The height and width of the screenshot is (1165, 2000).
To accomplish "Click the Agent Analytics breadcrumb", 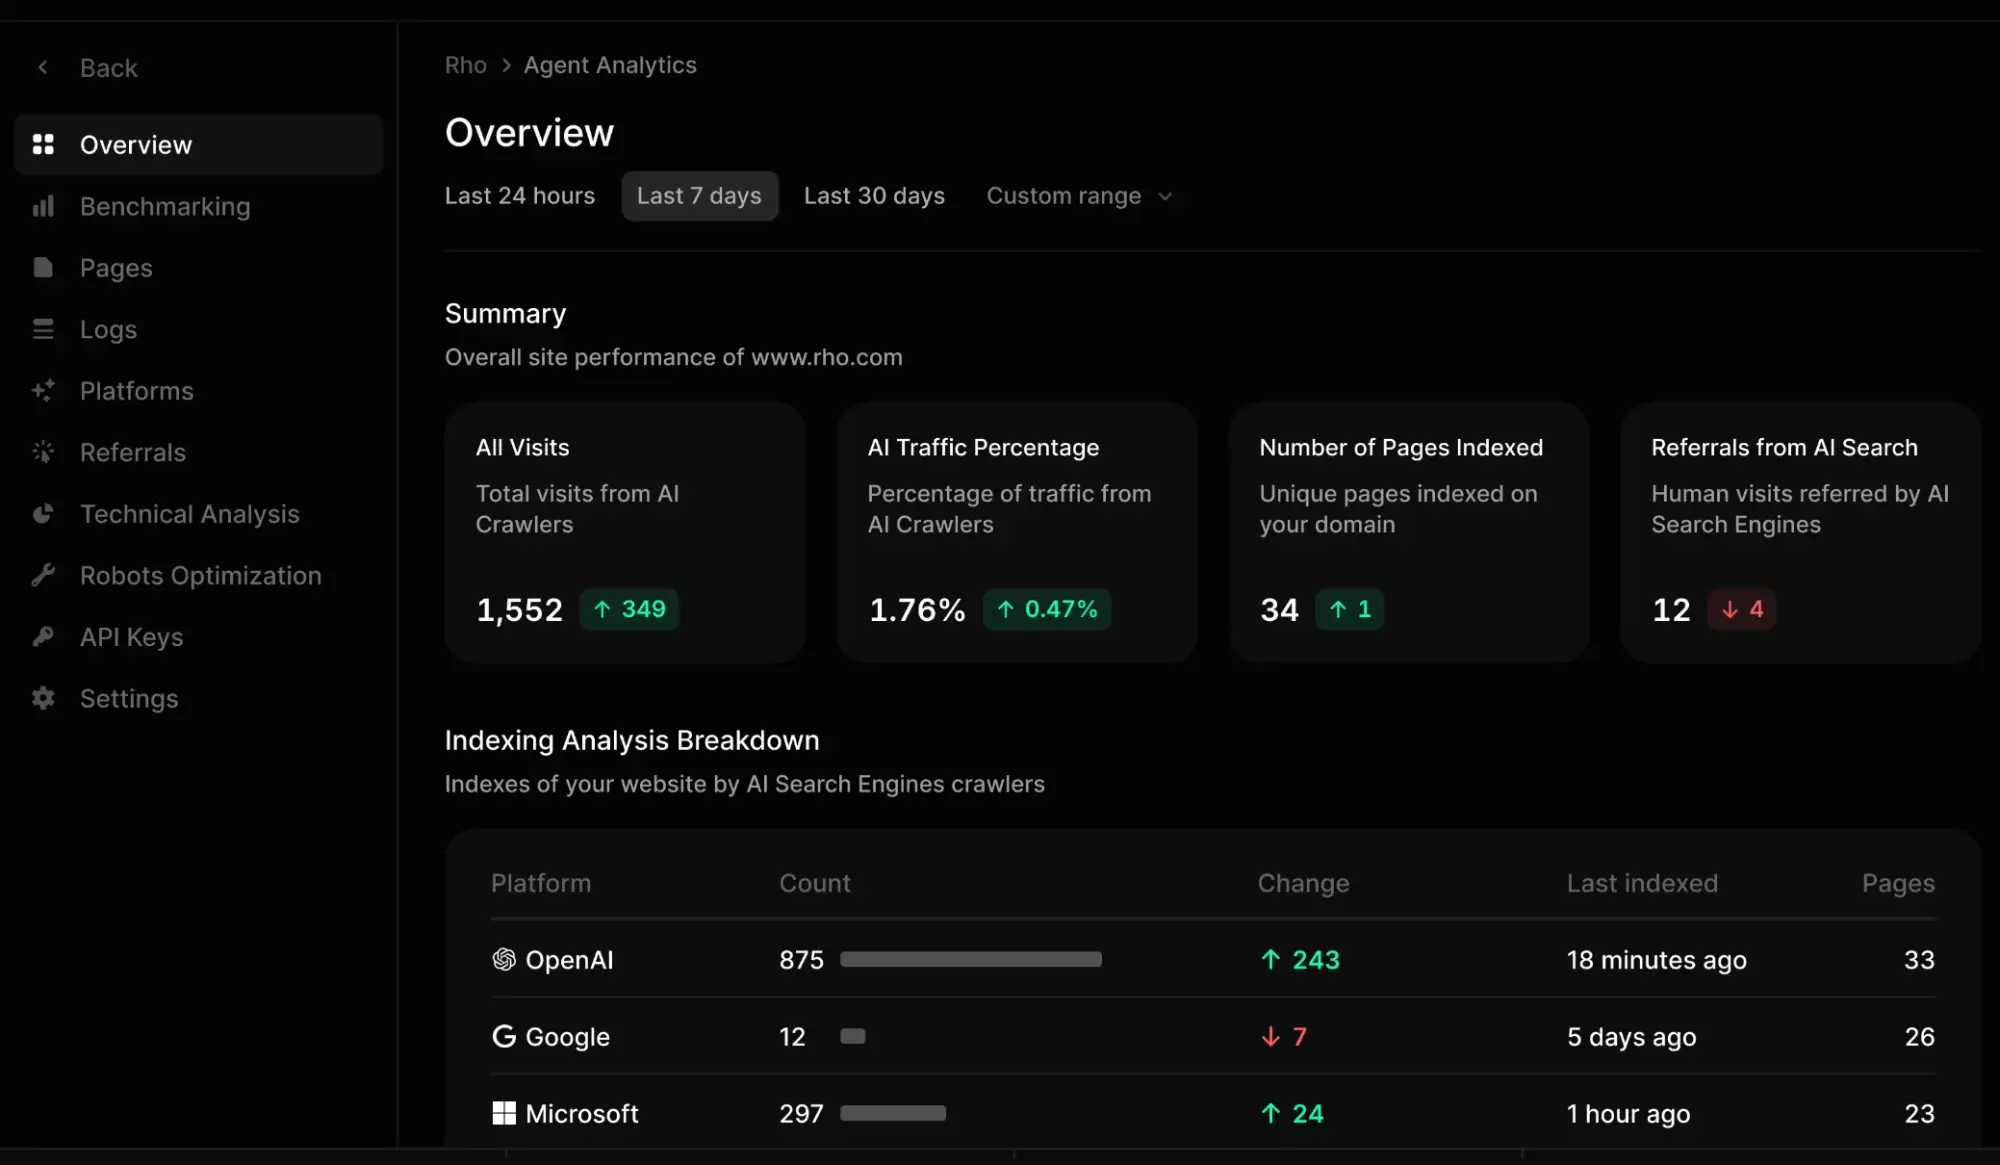I will pos(610,65).
